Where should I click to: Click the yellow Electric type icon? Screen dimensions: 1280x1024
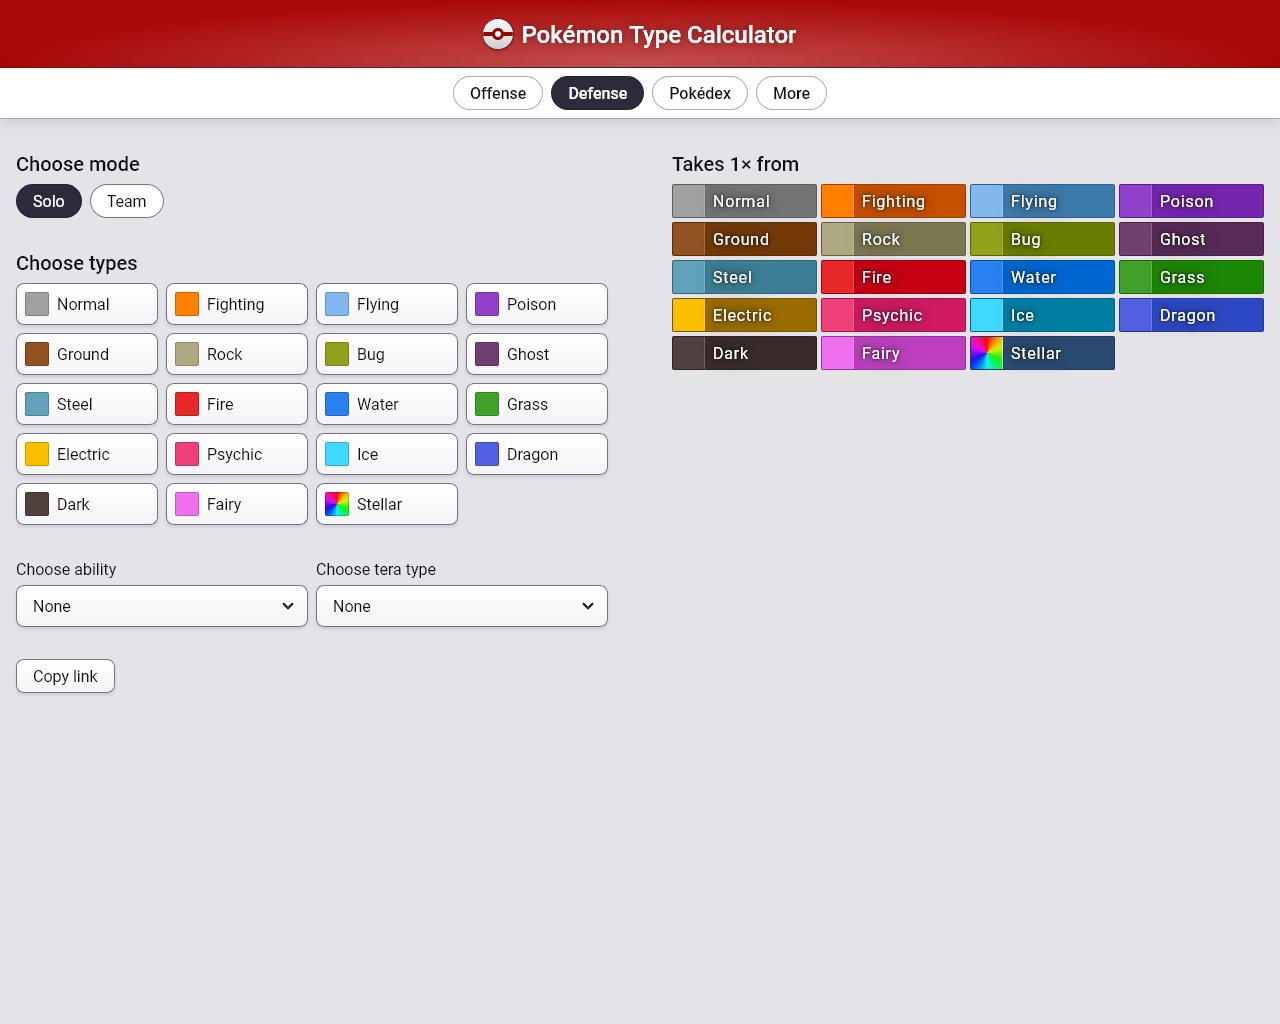37,454
